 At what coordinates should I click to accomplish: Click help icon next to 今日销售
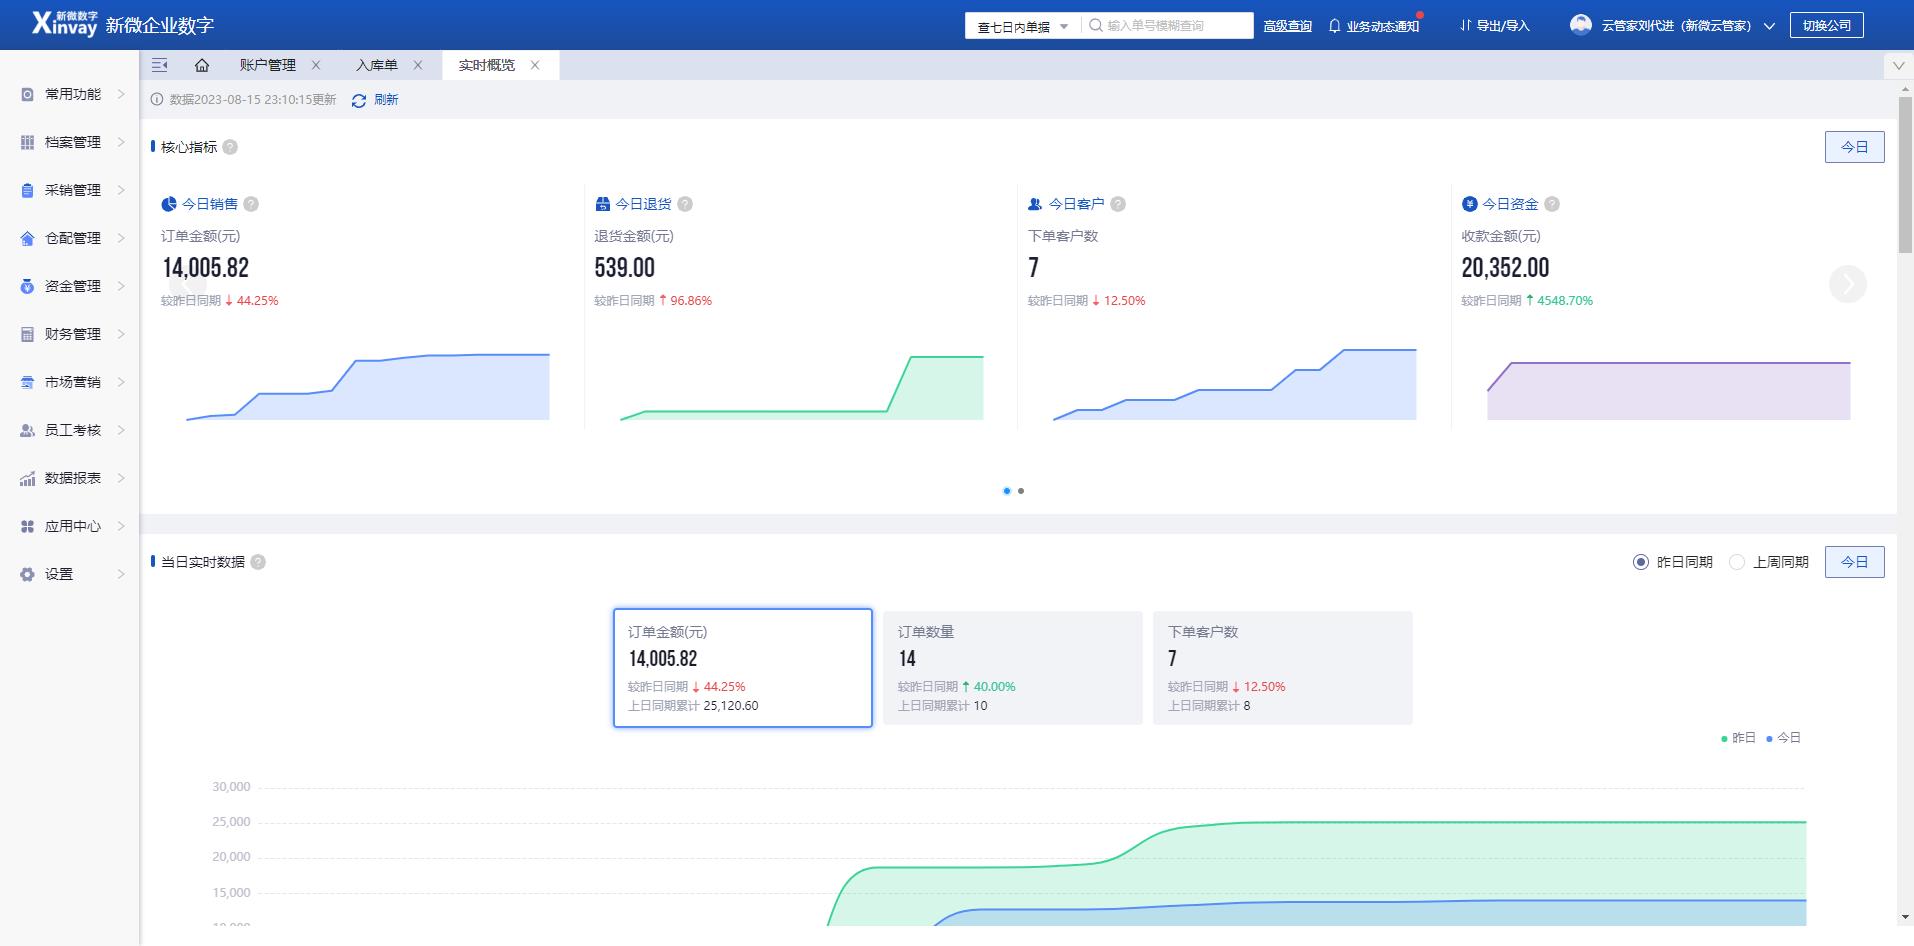pos(251,204)
